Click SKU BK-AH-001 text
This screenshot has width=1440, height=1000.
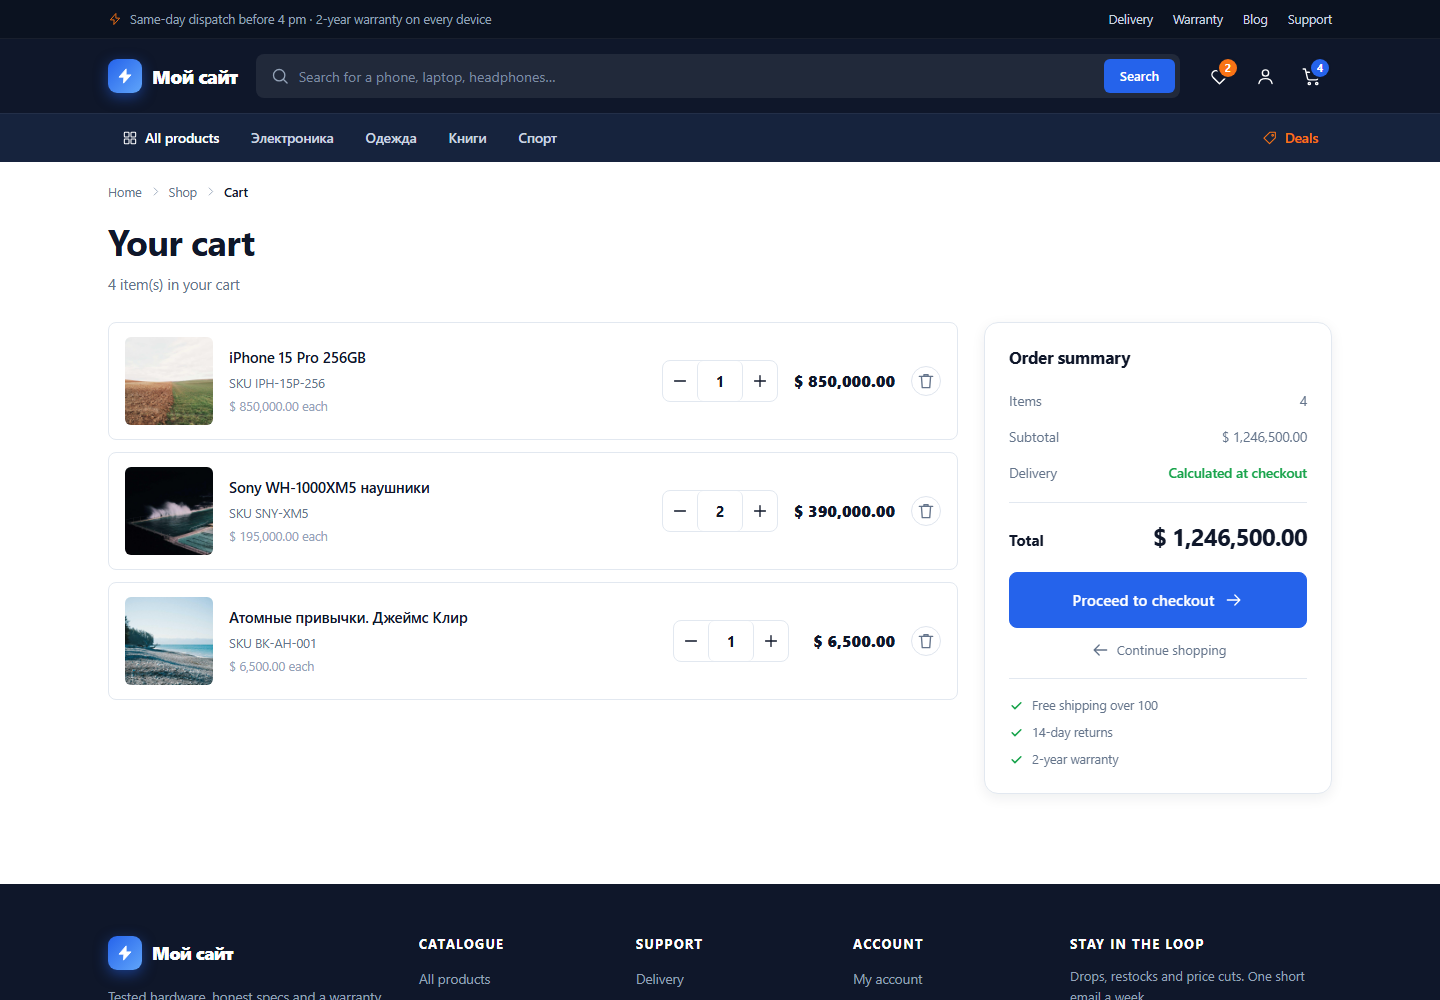[273, 643]
